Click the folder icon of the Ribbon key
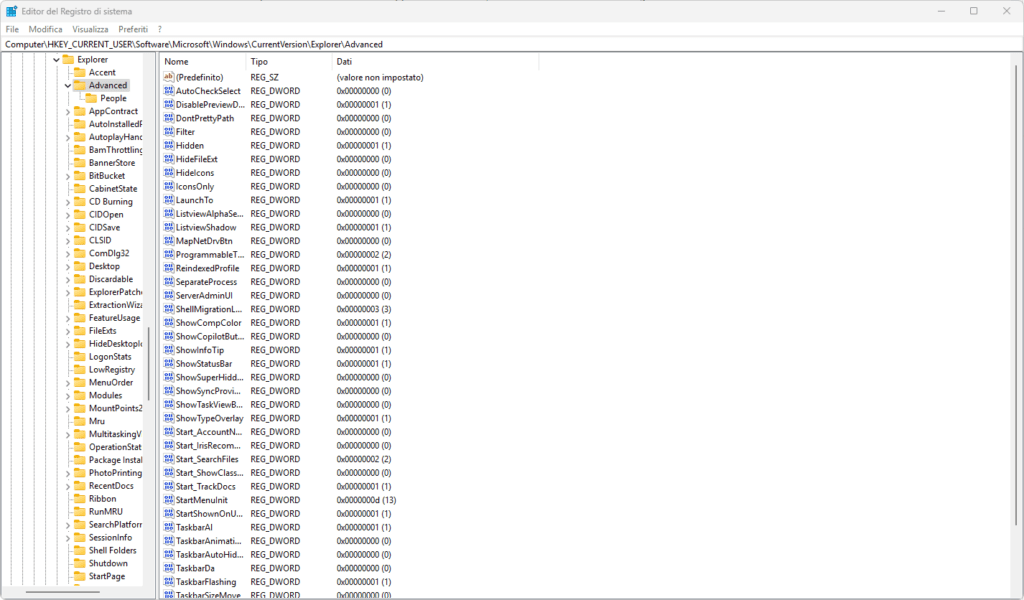Viewport: 1024px width, 600px height. pyautogui.click(x=80, y=499)
